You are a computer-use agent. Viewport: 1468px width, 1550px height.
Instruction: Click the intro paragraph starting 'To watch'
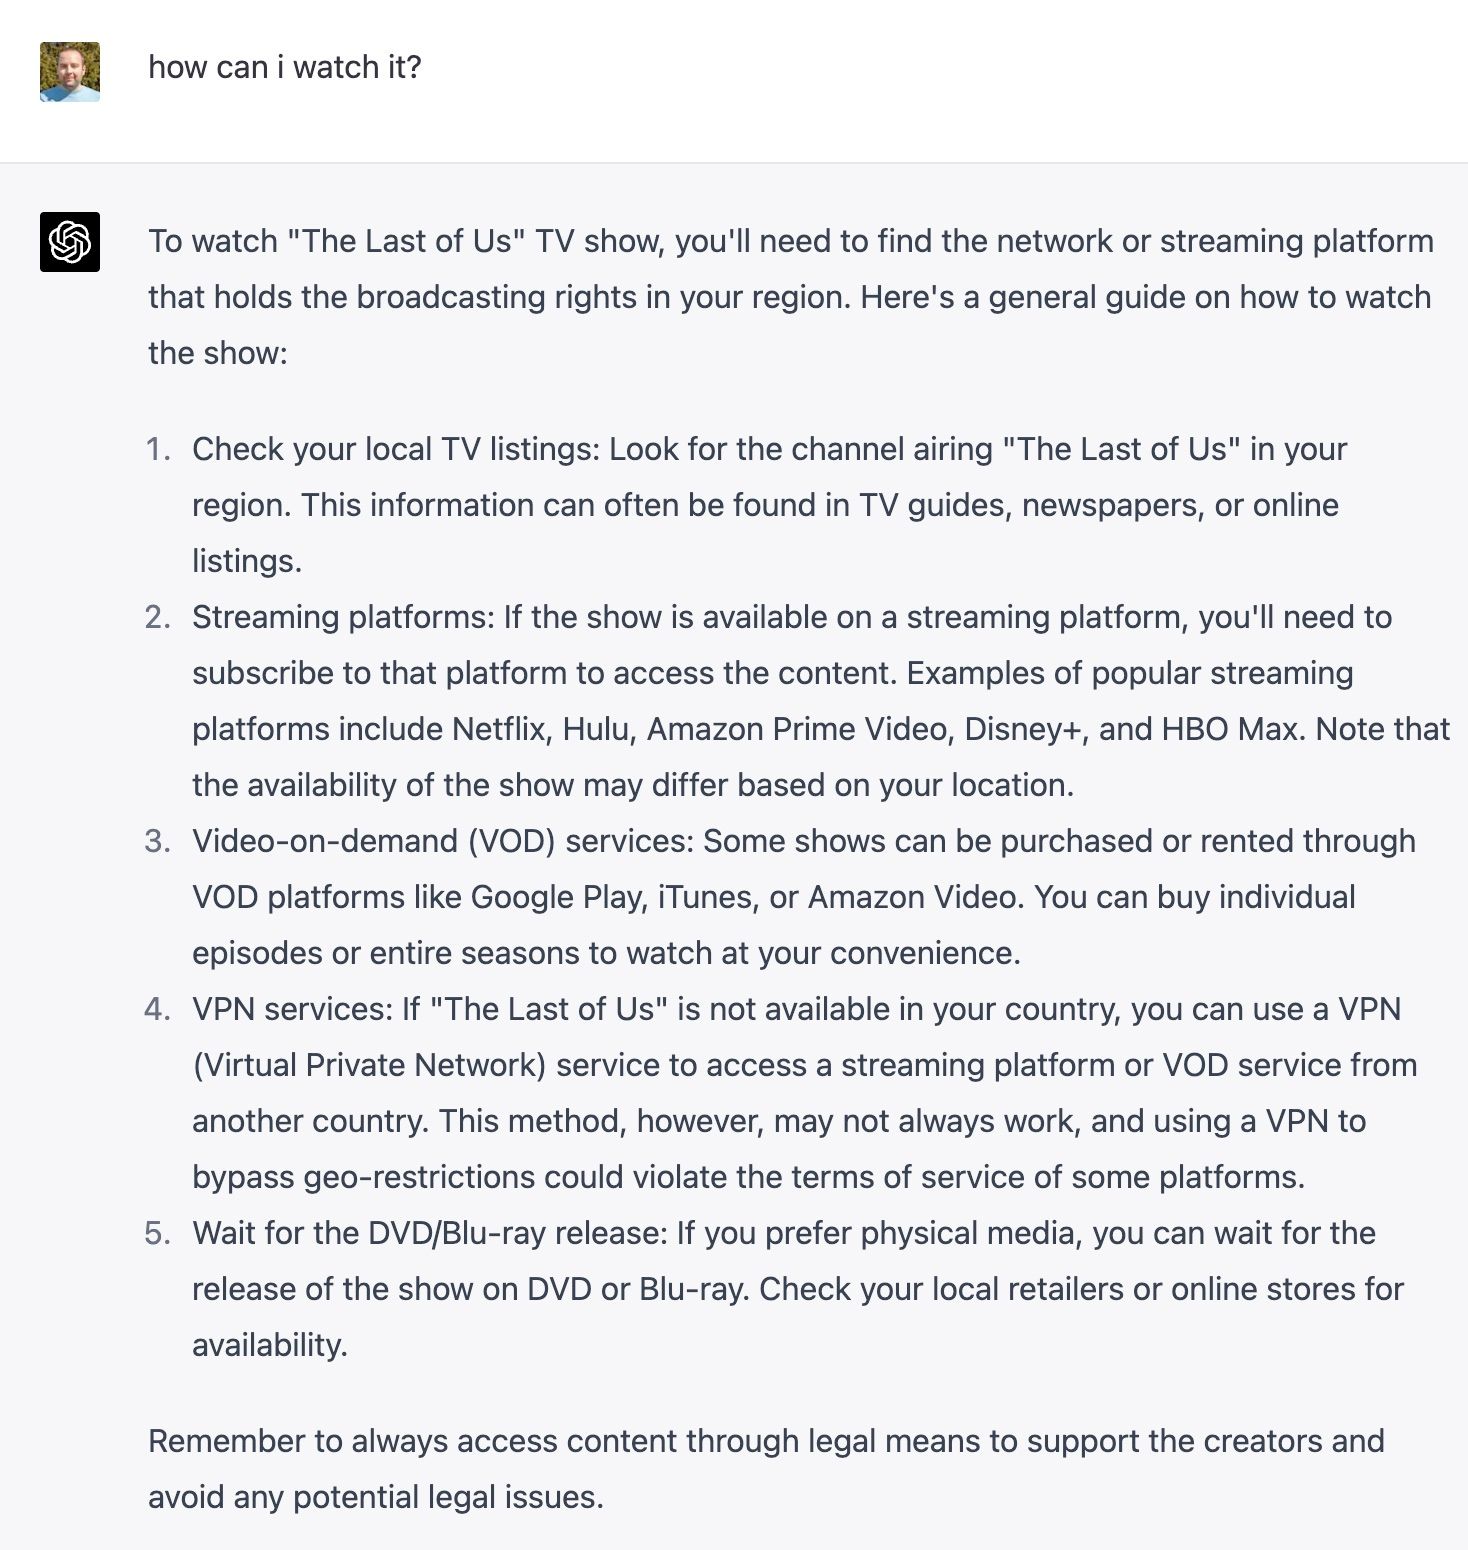(x=791, y=297)
